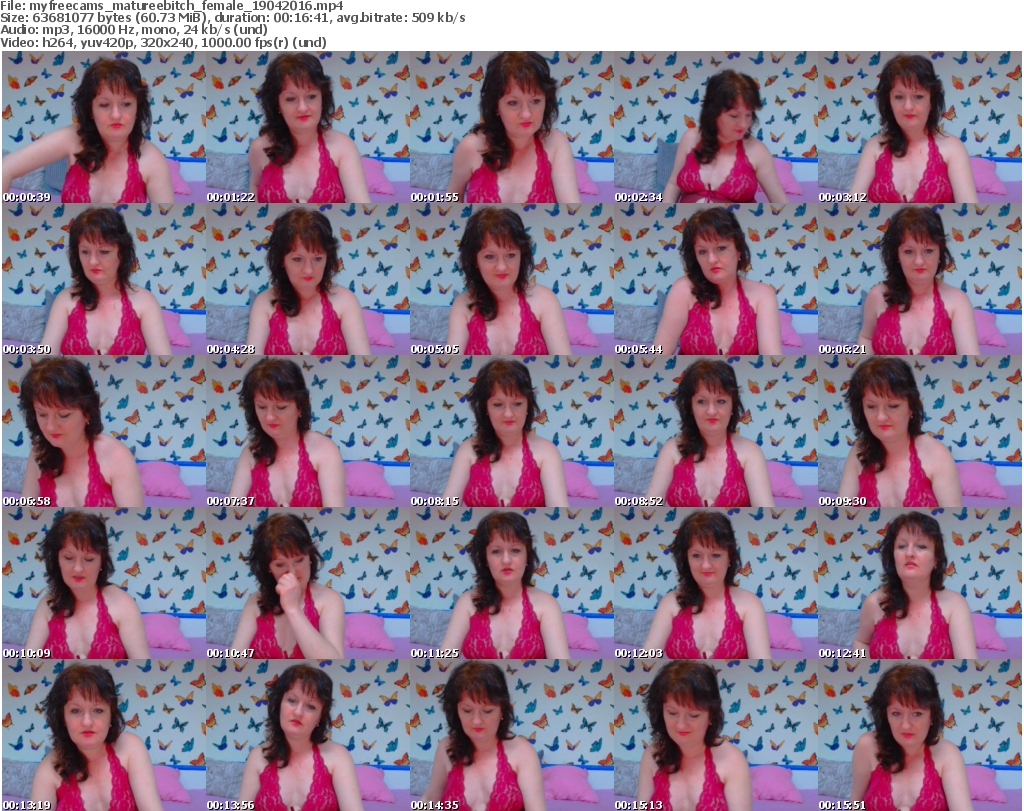The height and width of the screenshot is (811, 1024).
Task: Click the File name line ending in 19042016.mp4
Action: [172, 6]
